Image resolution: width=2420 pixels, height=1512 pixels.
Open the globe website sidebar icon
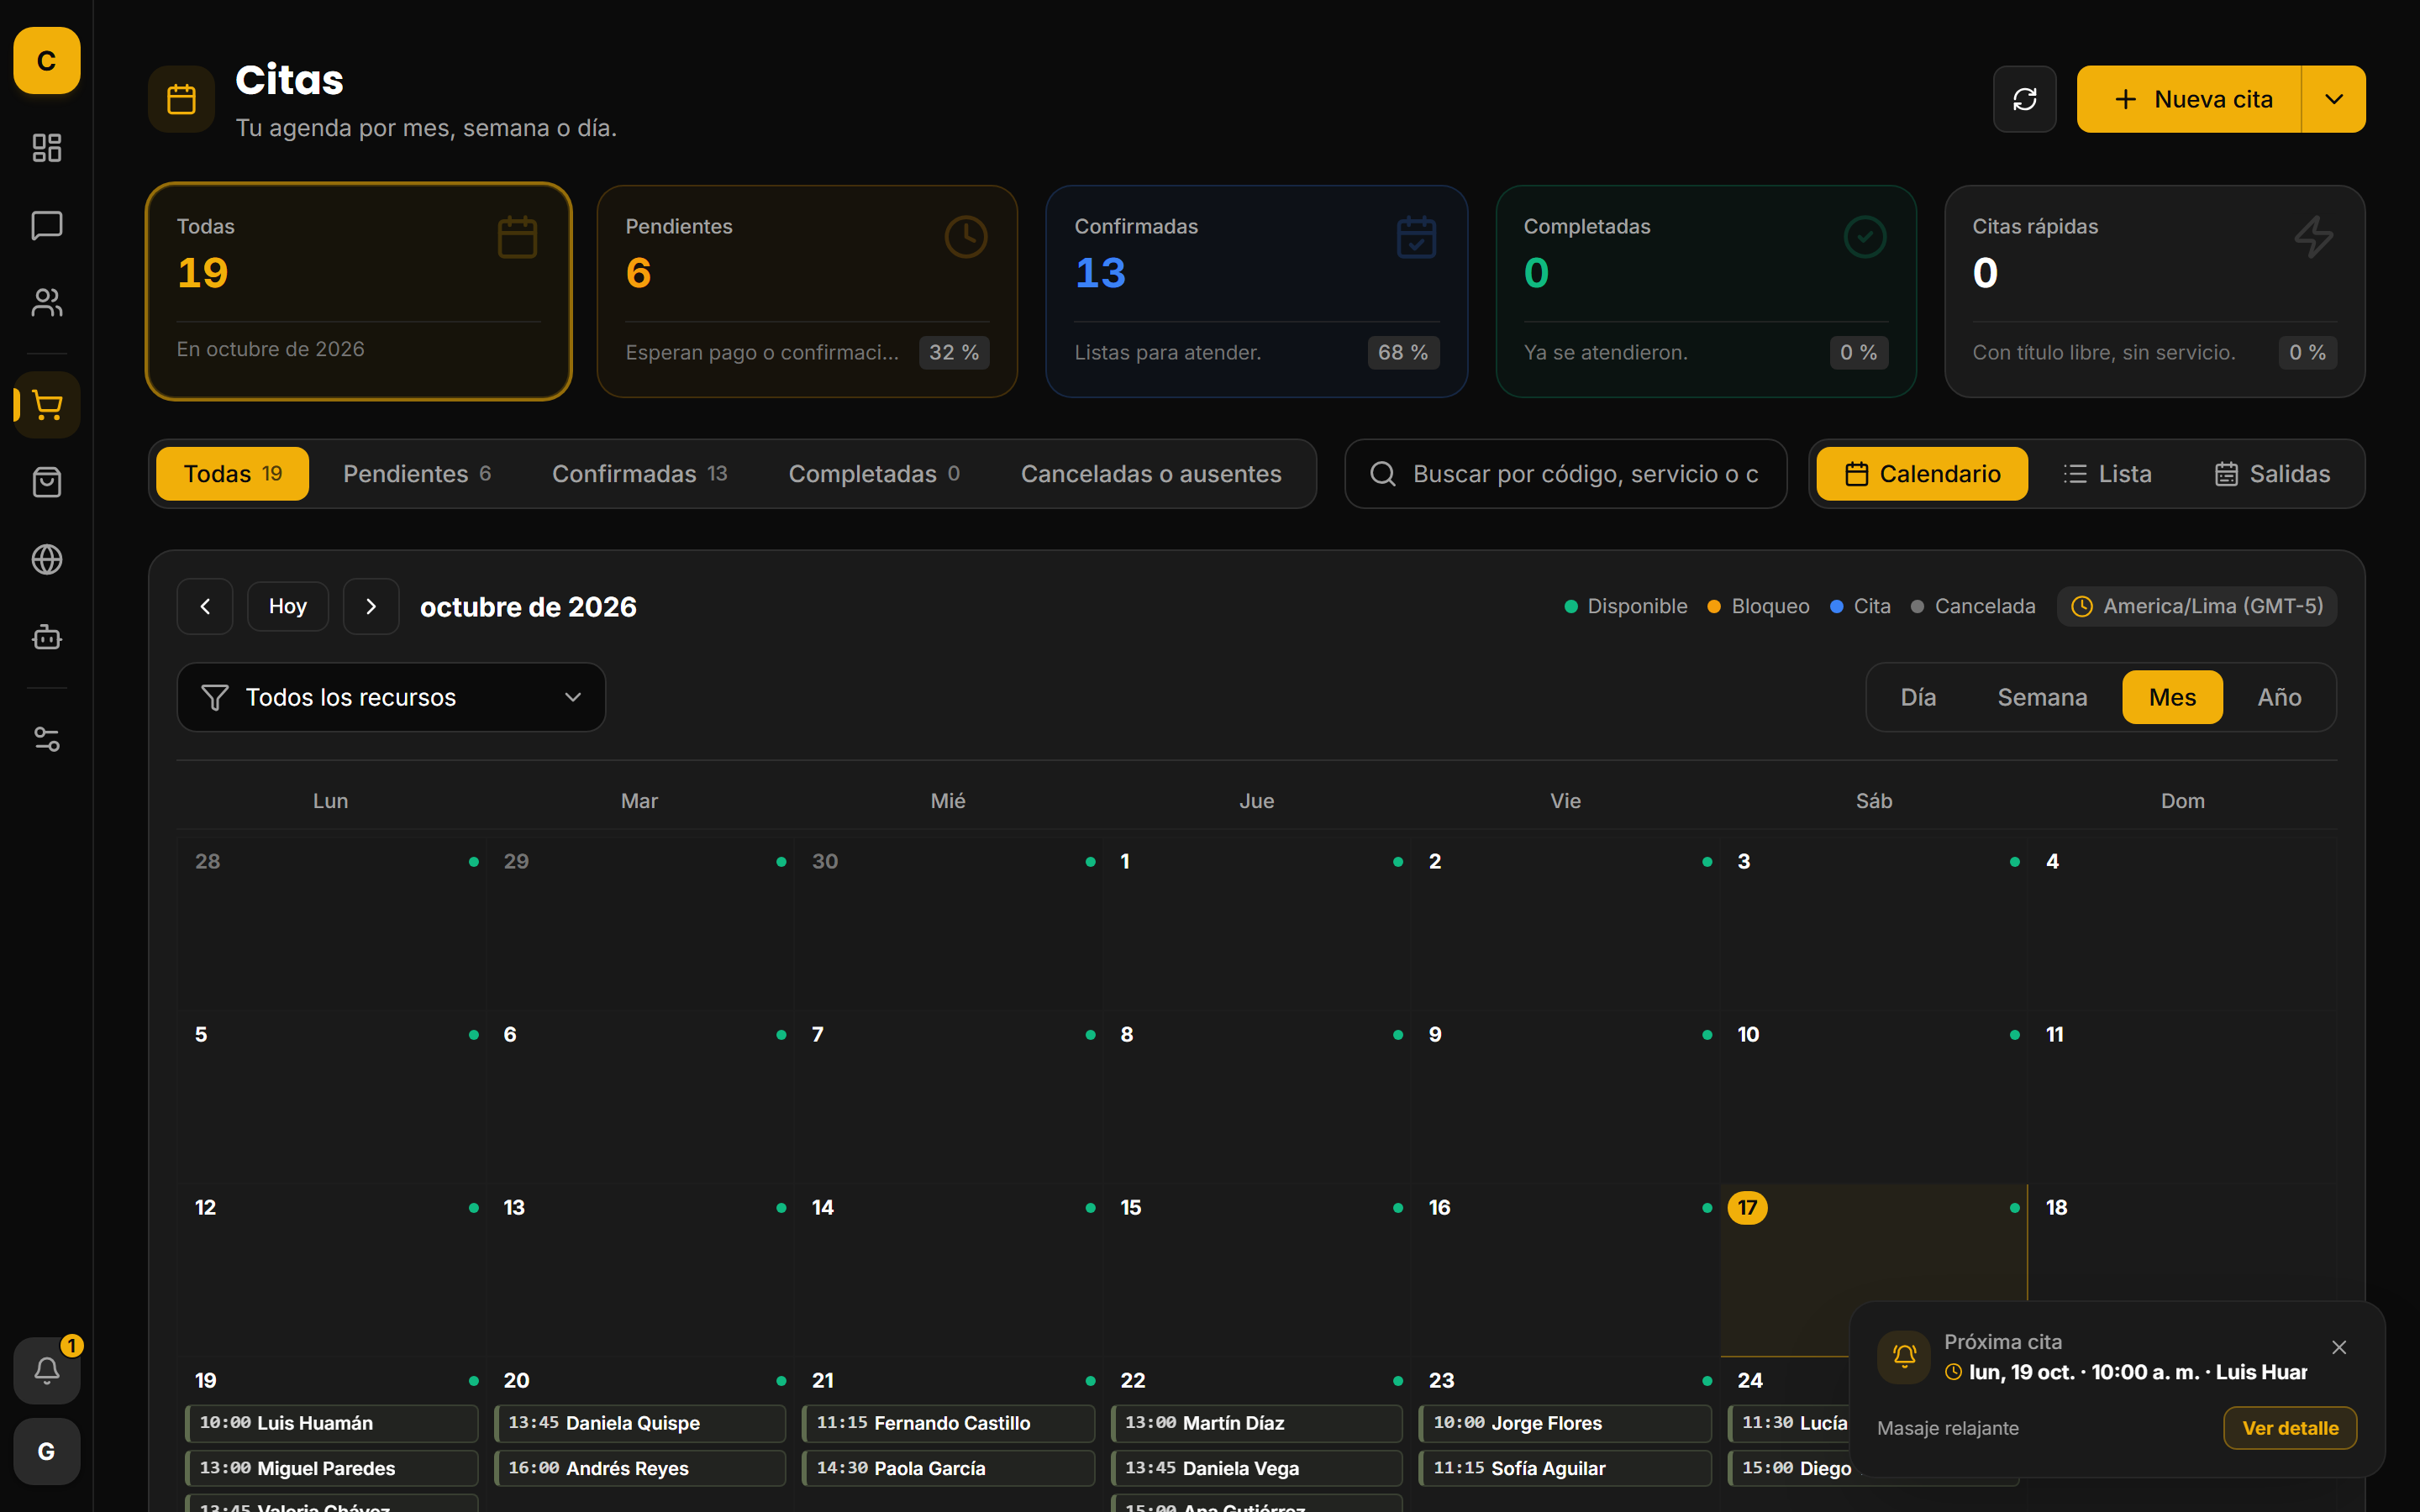point(47,559)
